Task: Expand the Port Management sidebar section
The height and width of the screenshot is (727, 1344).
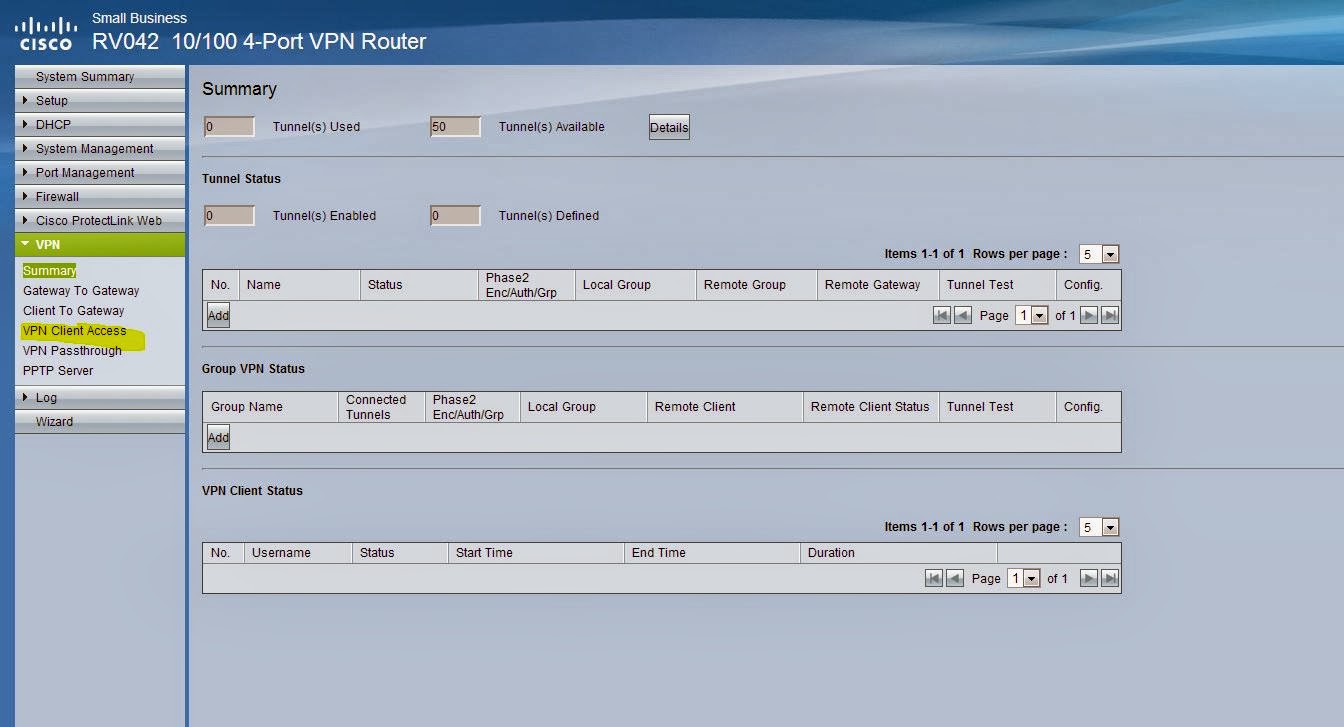Action: (x=100, y=172)
